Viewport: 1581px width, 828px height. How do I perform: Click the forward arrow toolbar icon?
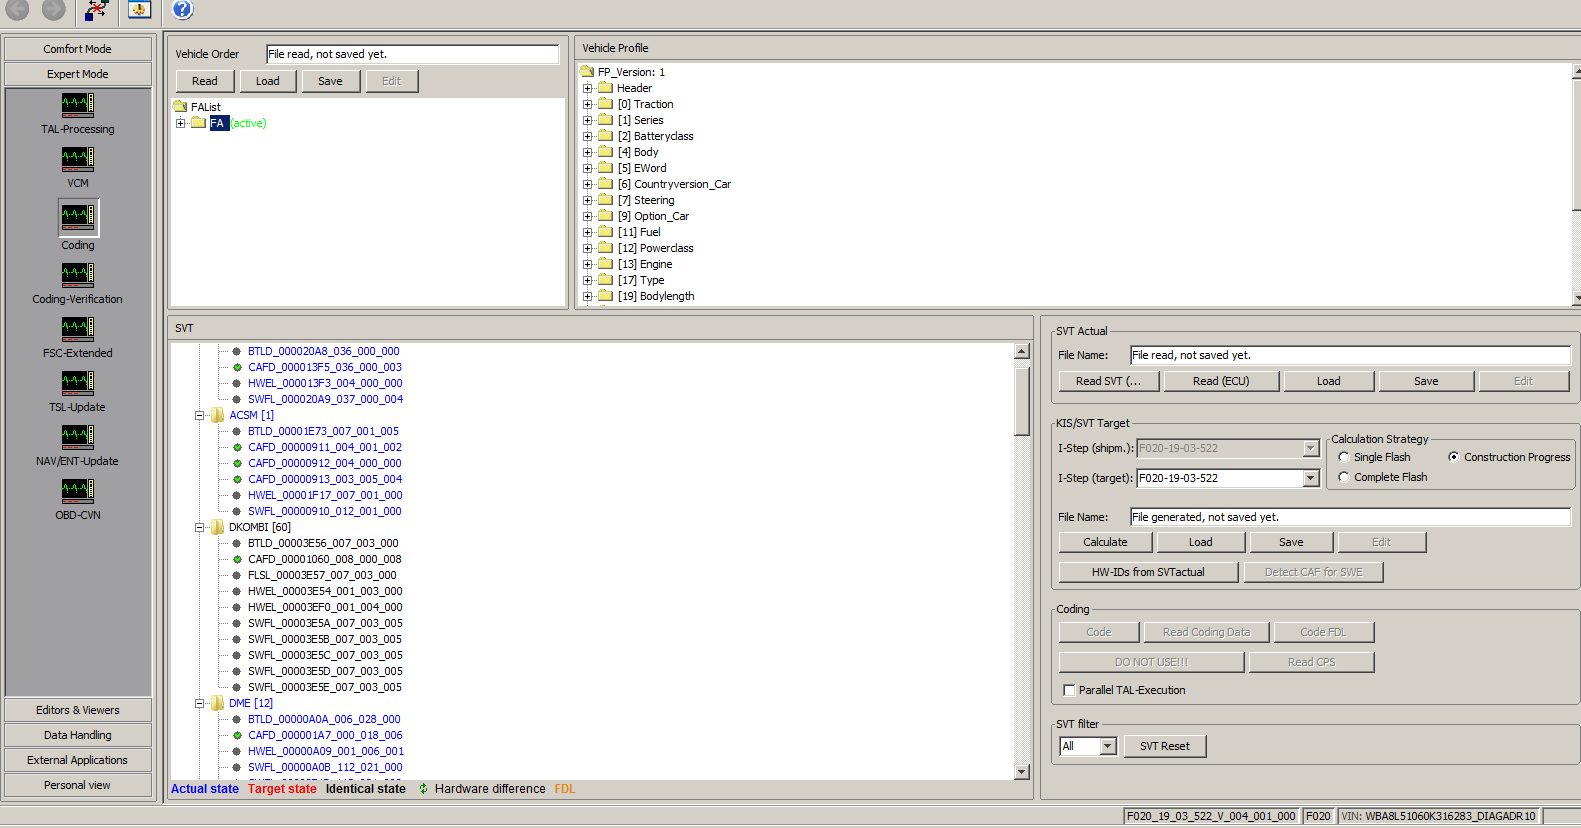pyautogui.click(x=54, y=10)
